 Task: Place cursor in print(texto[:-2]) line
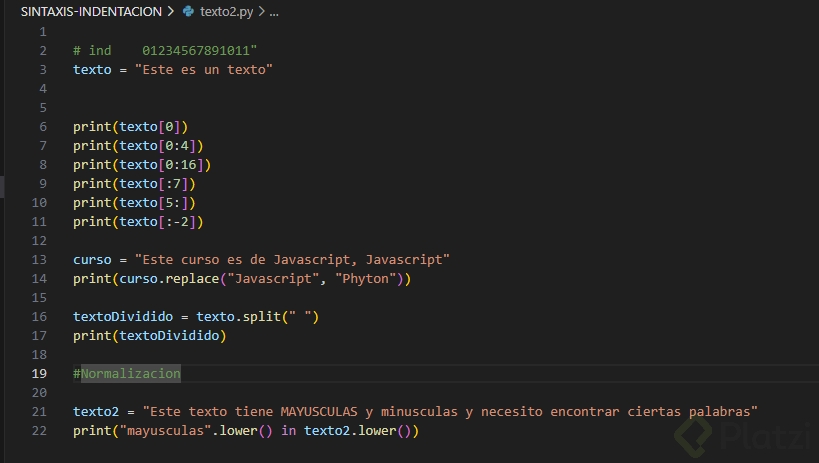tap(138, 222)
